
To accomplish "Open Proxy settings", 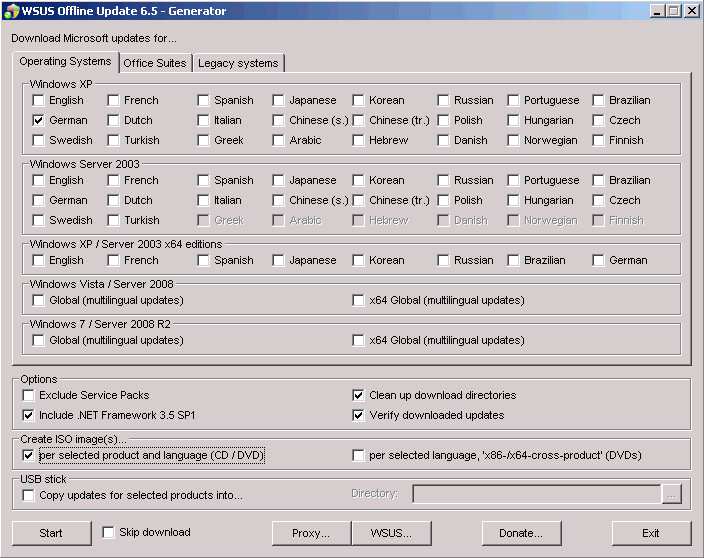I will [x=311, y=533].
